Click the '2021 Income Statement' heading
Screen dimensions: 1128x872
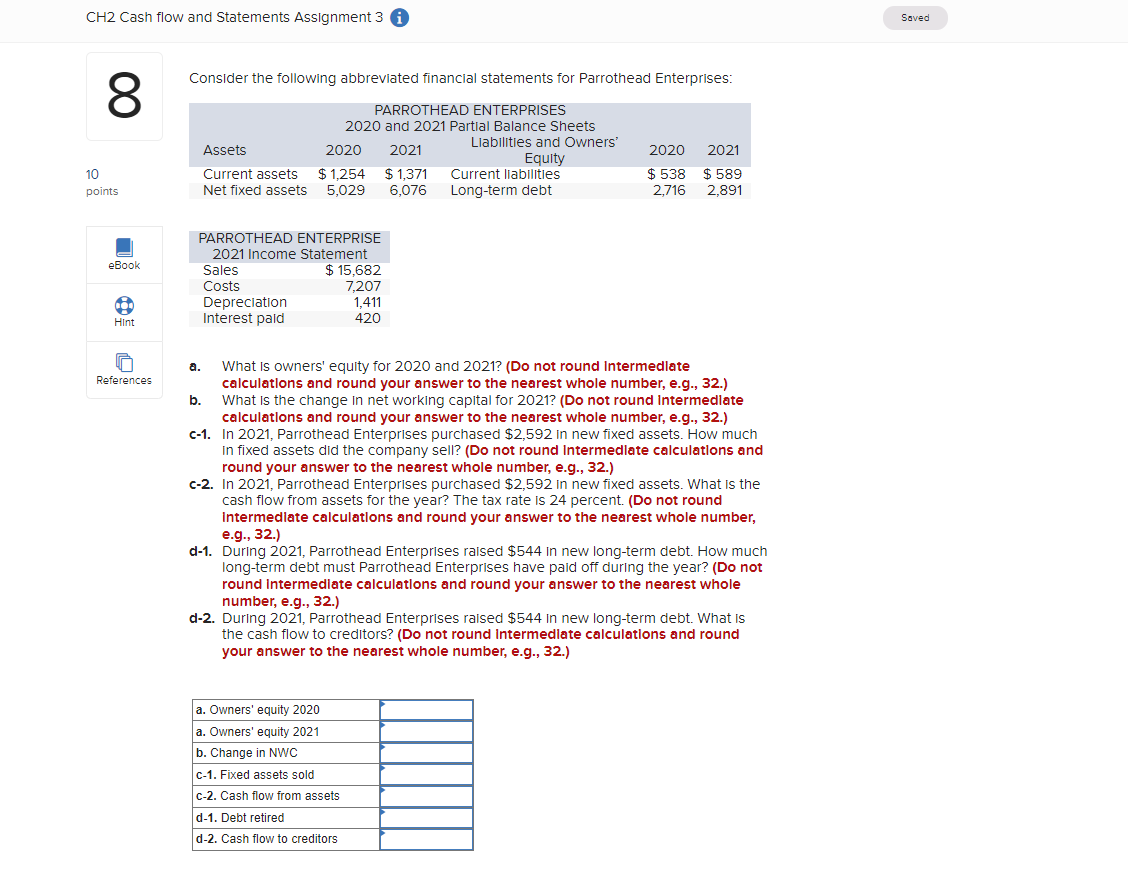pyautogui.click(x=289, y=254)
